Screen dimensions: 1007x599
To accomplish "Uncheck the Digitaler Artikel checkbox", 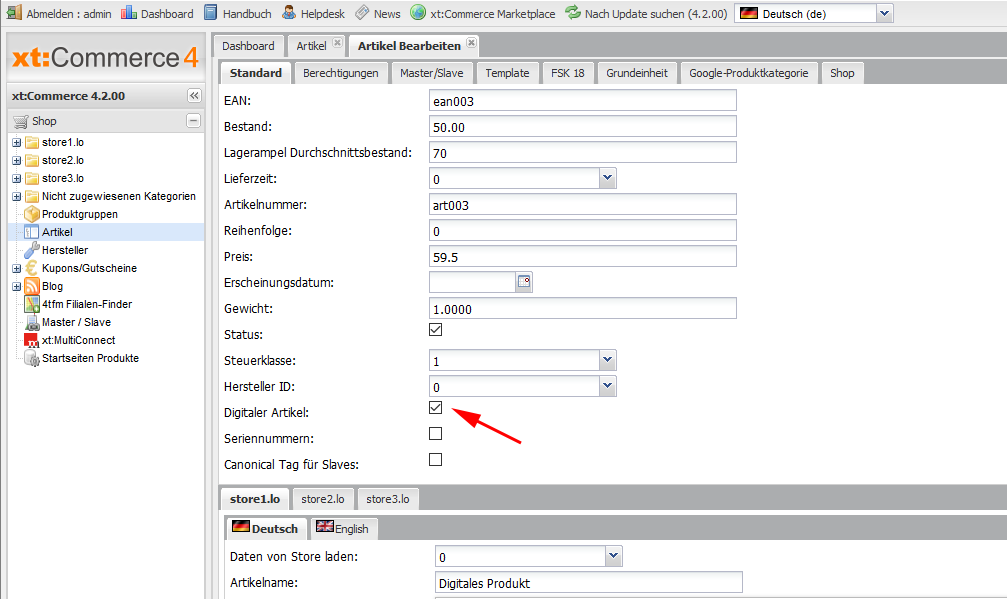I will coord(435,408).
